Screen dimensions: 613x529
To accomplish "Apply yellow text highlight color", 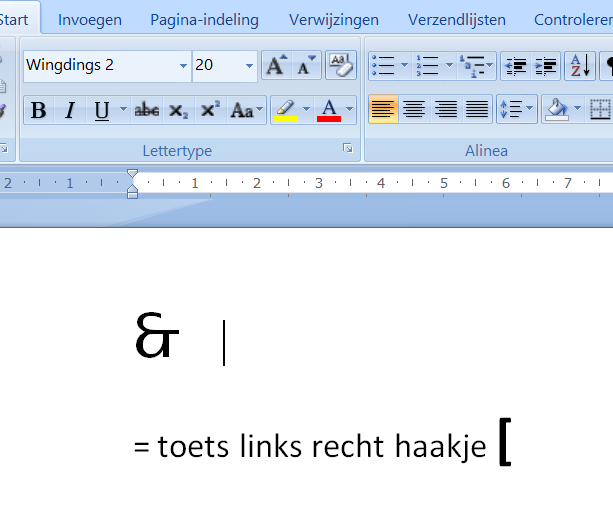I will tap(286, 110).
